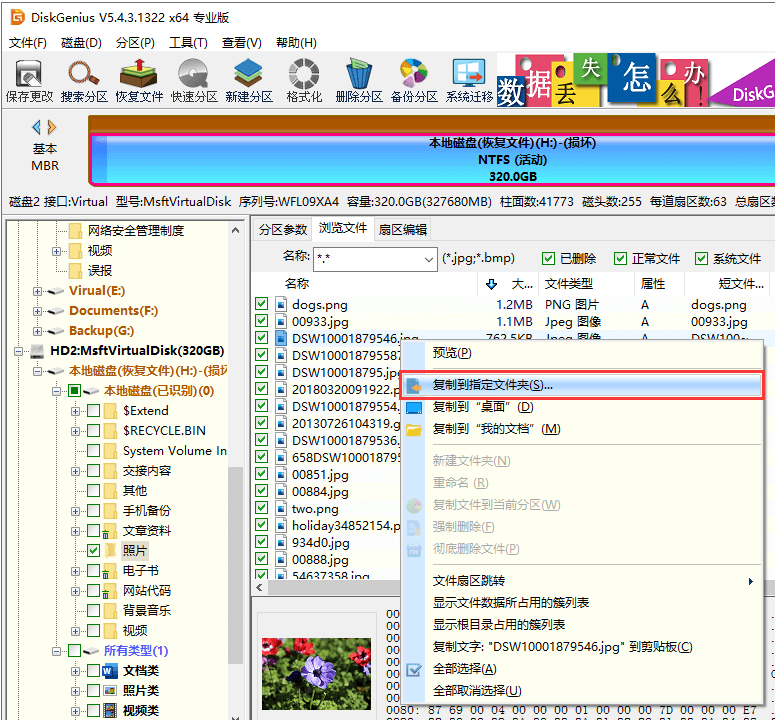The height and width of the screenshot is (722, 776).
Task: Launch the 恢复文件 file recovery tool
Action: pyautogui.click(x=139, y=80)
